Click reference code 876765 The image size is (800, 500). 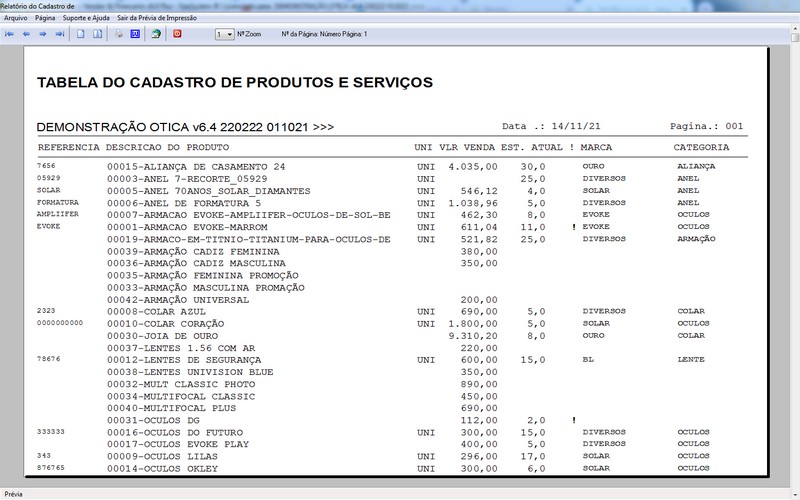pyautogui.click(x=51, y=467)
